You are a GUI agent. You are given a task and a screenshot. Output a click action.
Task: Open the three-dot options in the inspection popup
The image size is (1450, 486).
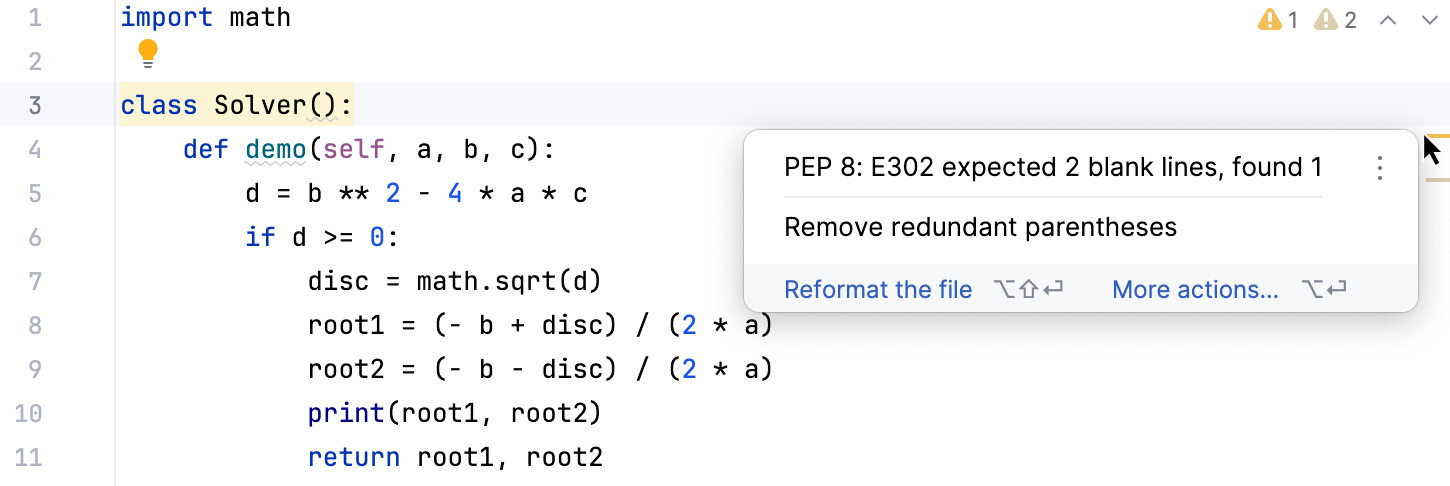coord(1380,168)
